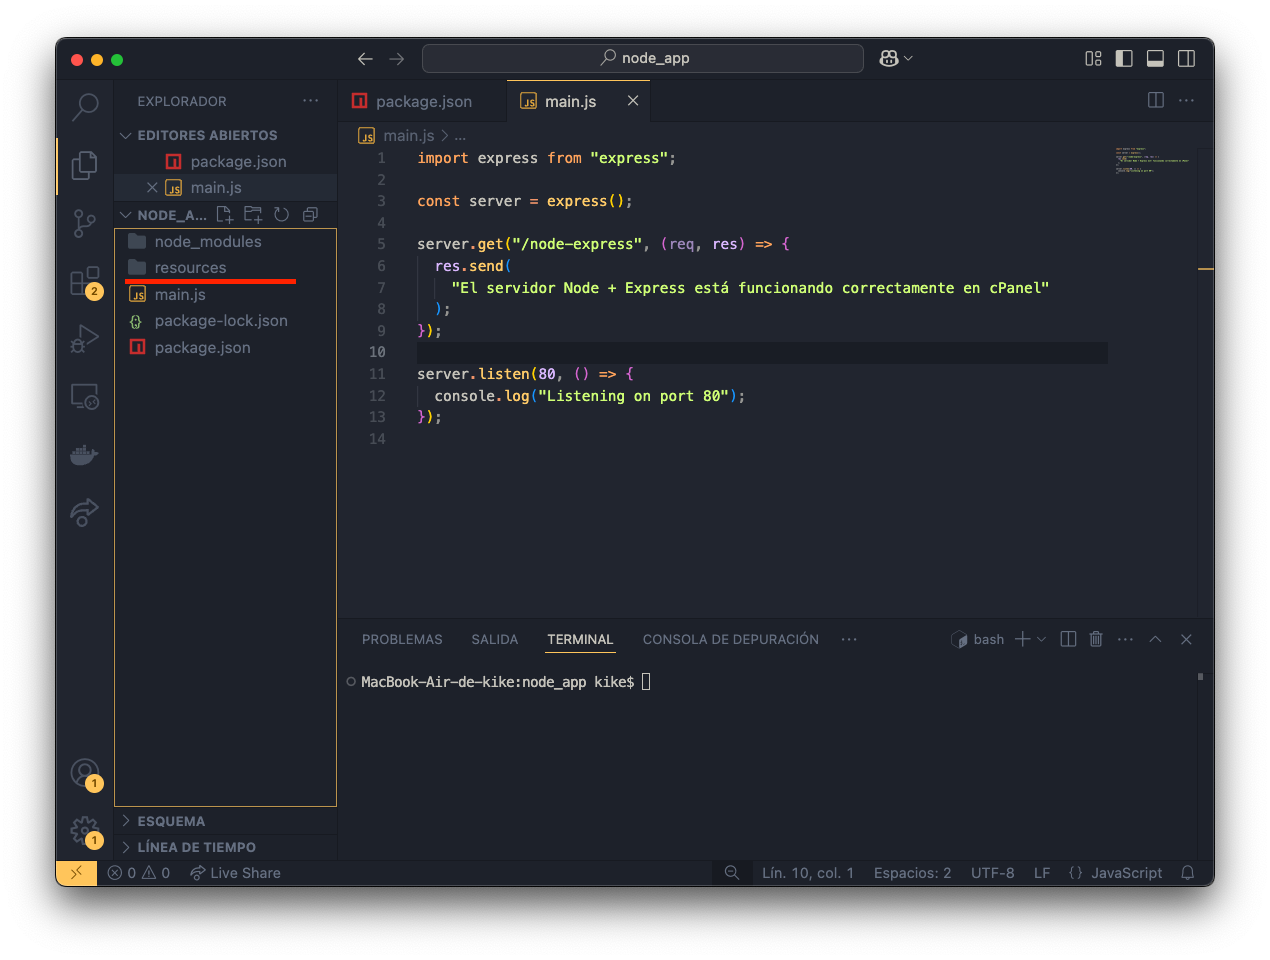
Task: Toggle the primary sidebar visibility
Action: (1124, 59)
